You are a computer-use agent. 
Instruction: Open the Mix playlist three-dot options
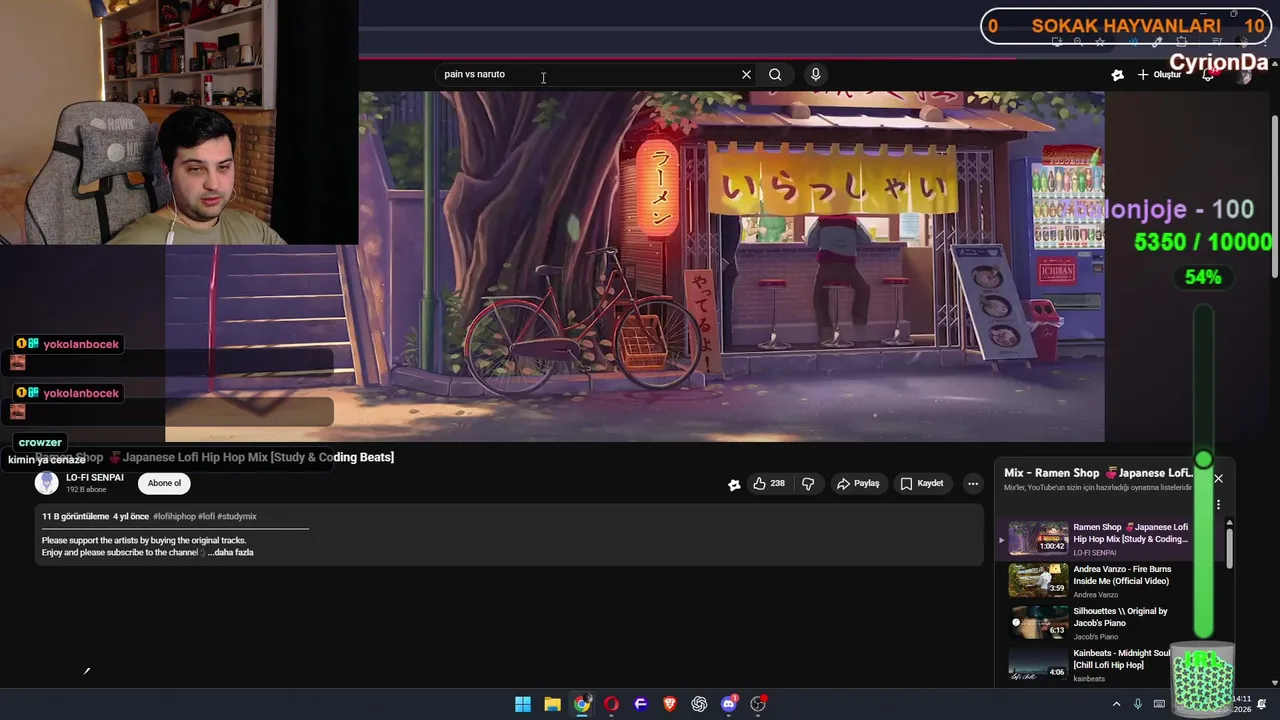coord(1218,504)
